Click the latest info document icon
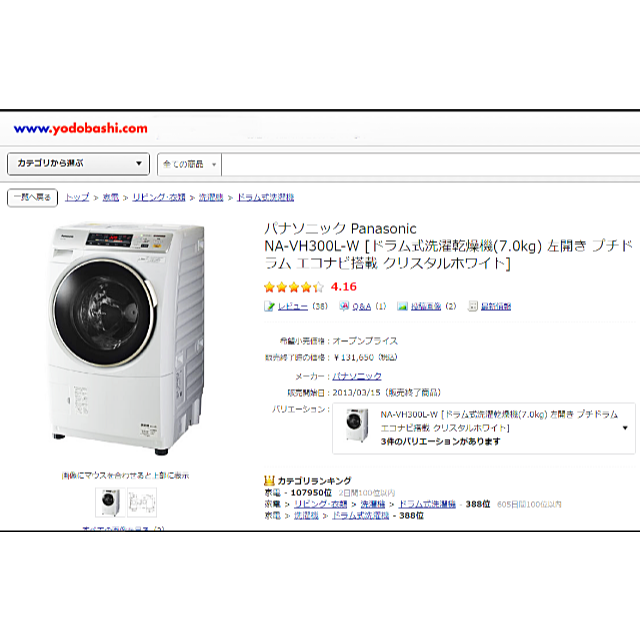The width and height of the screenshot is (640, 640). (473, 306)
